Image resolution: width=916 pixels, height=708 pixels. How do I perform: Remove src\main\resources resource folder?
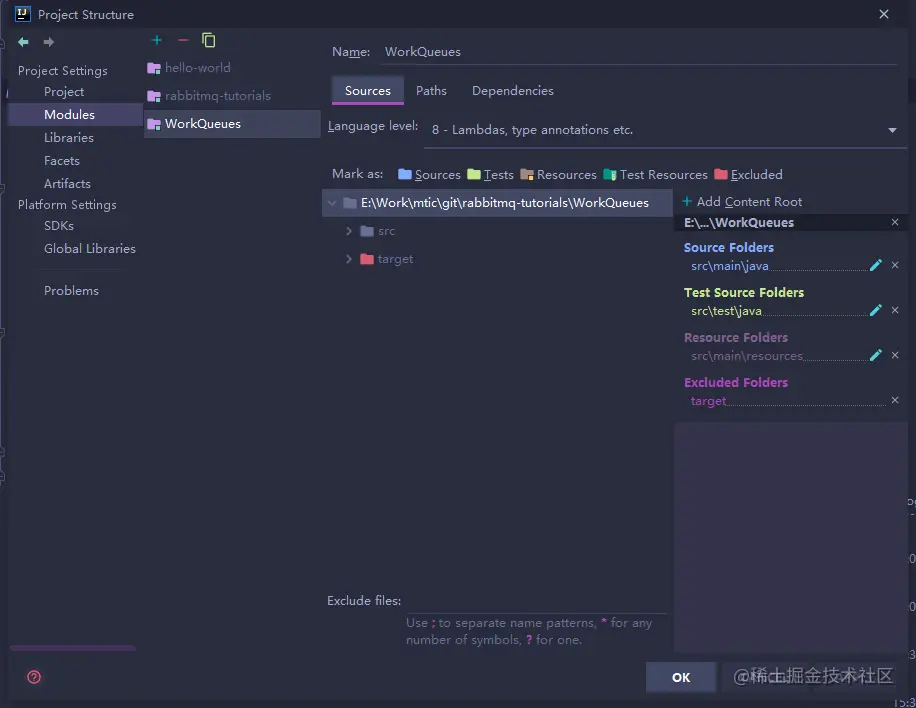point(895,355)
